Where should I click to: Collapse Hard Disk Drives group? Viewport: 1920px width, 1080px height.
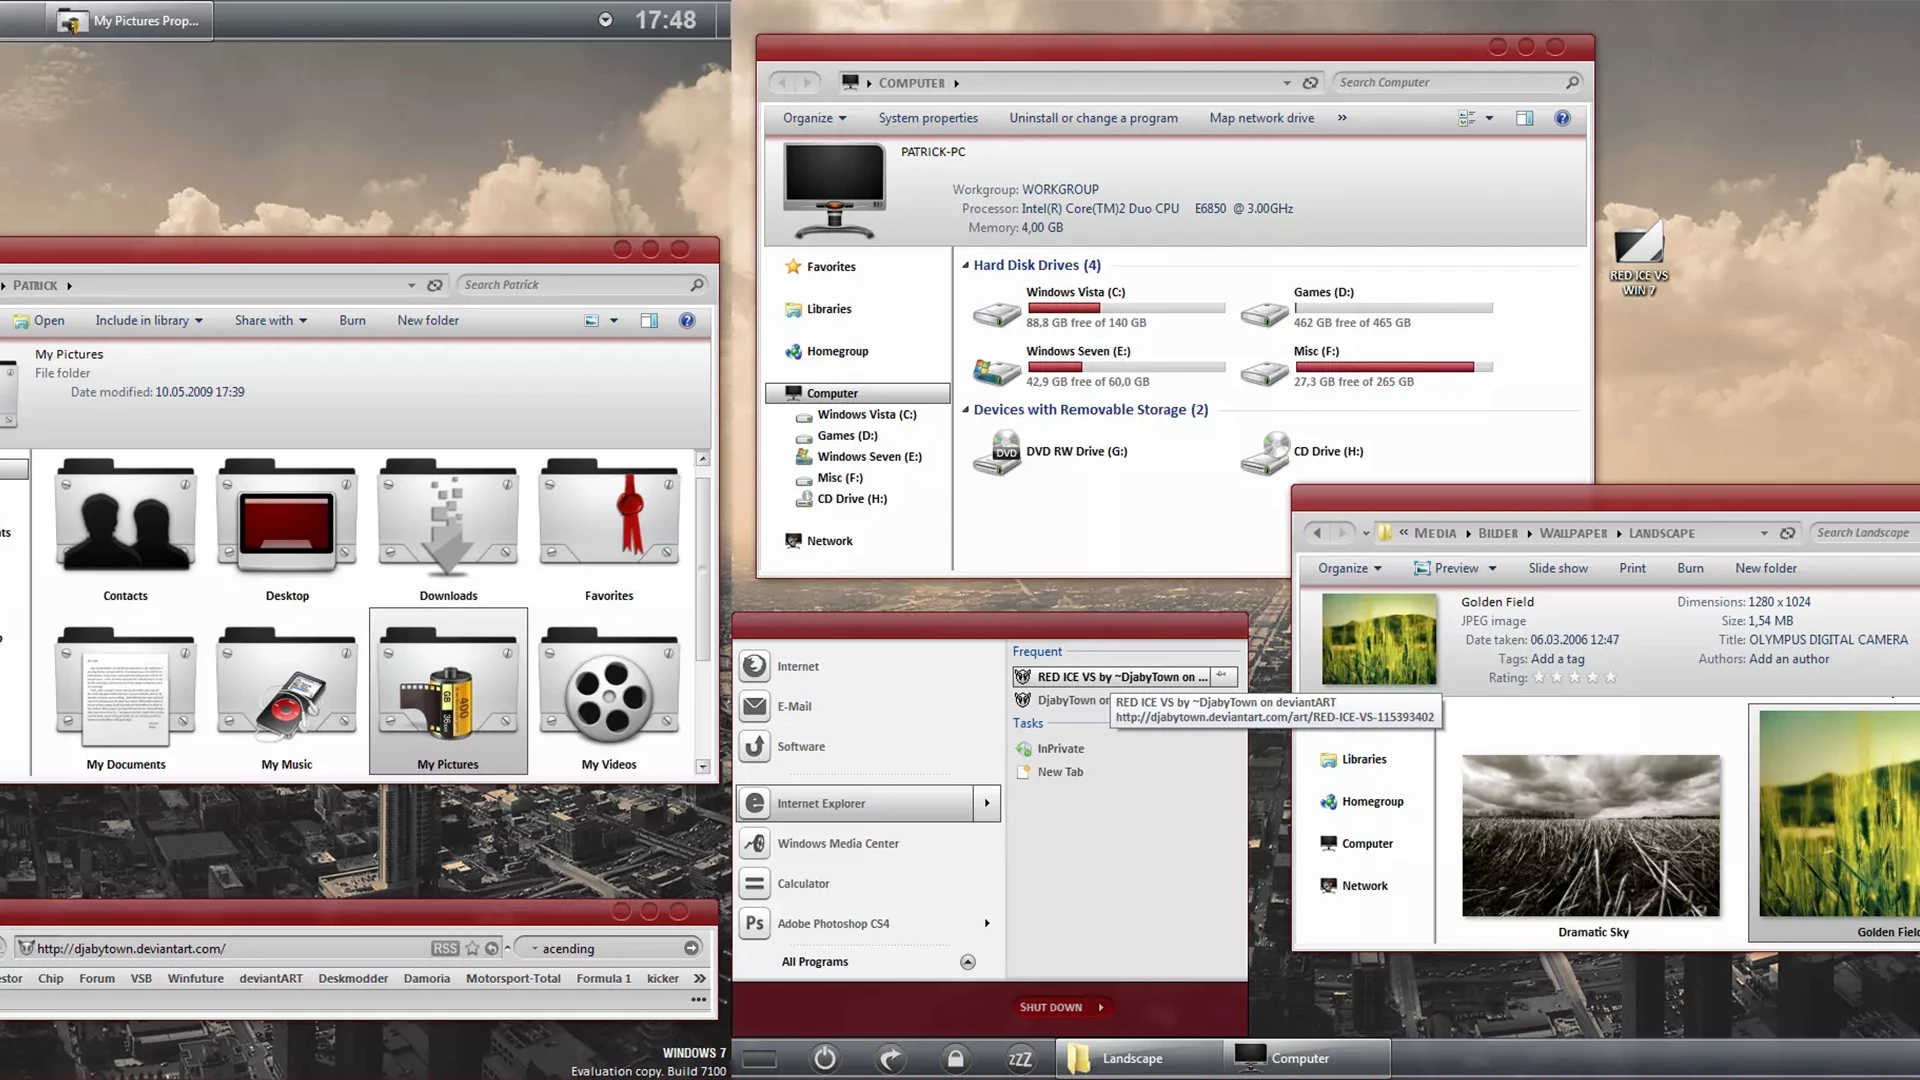[x=965, y=265]
